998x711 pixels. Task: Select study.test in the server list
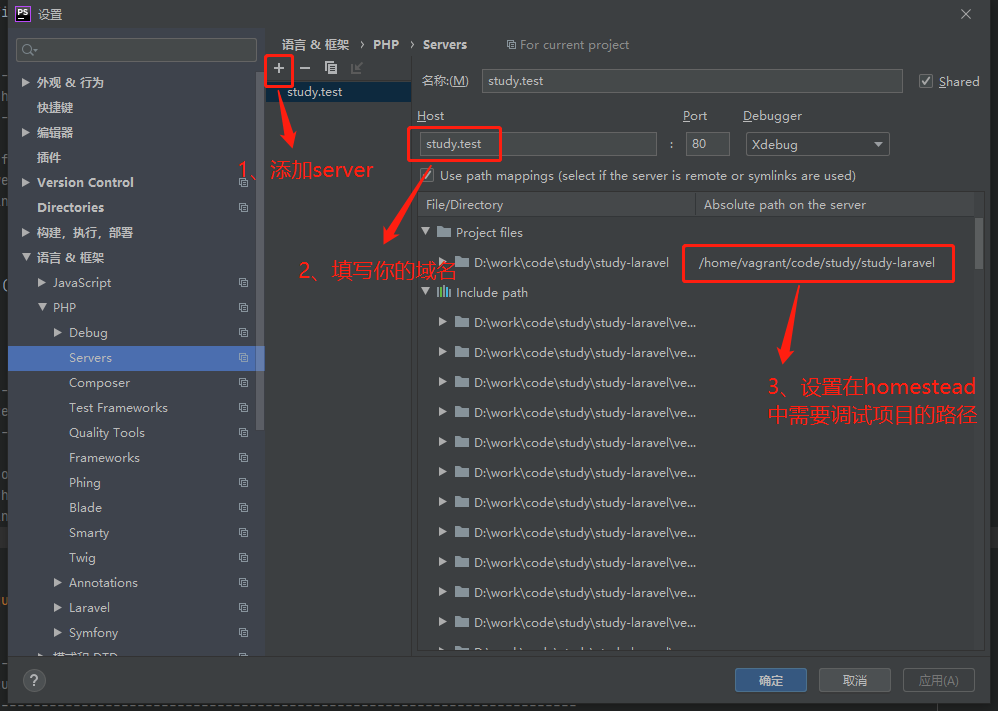pos(315,92)
